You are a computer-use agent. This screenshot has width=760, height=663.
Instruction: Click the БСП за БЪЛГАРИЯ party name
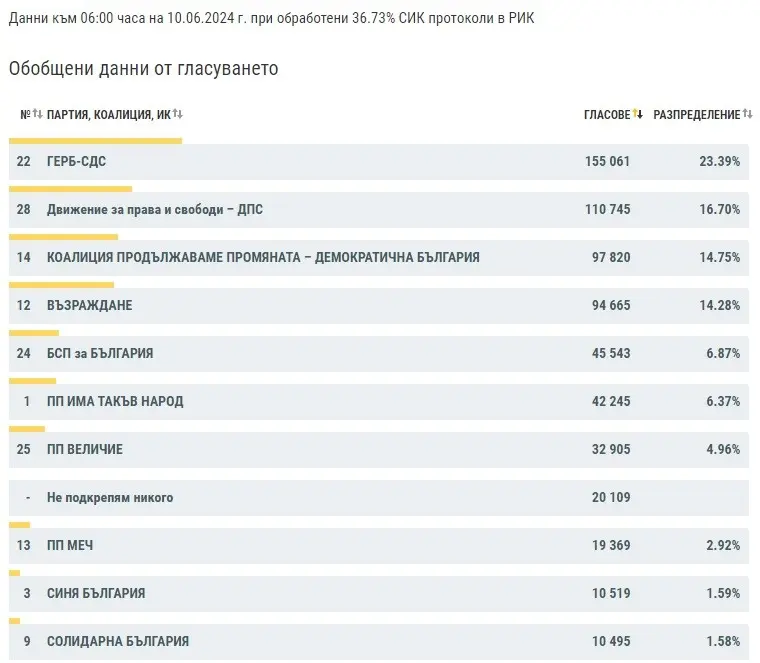[x=100, y=354]
